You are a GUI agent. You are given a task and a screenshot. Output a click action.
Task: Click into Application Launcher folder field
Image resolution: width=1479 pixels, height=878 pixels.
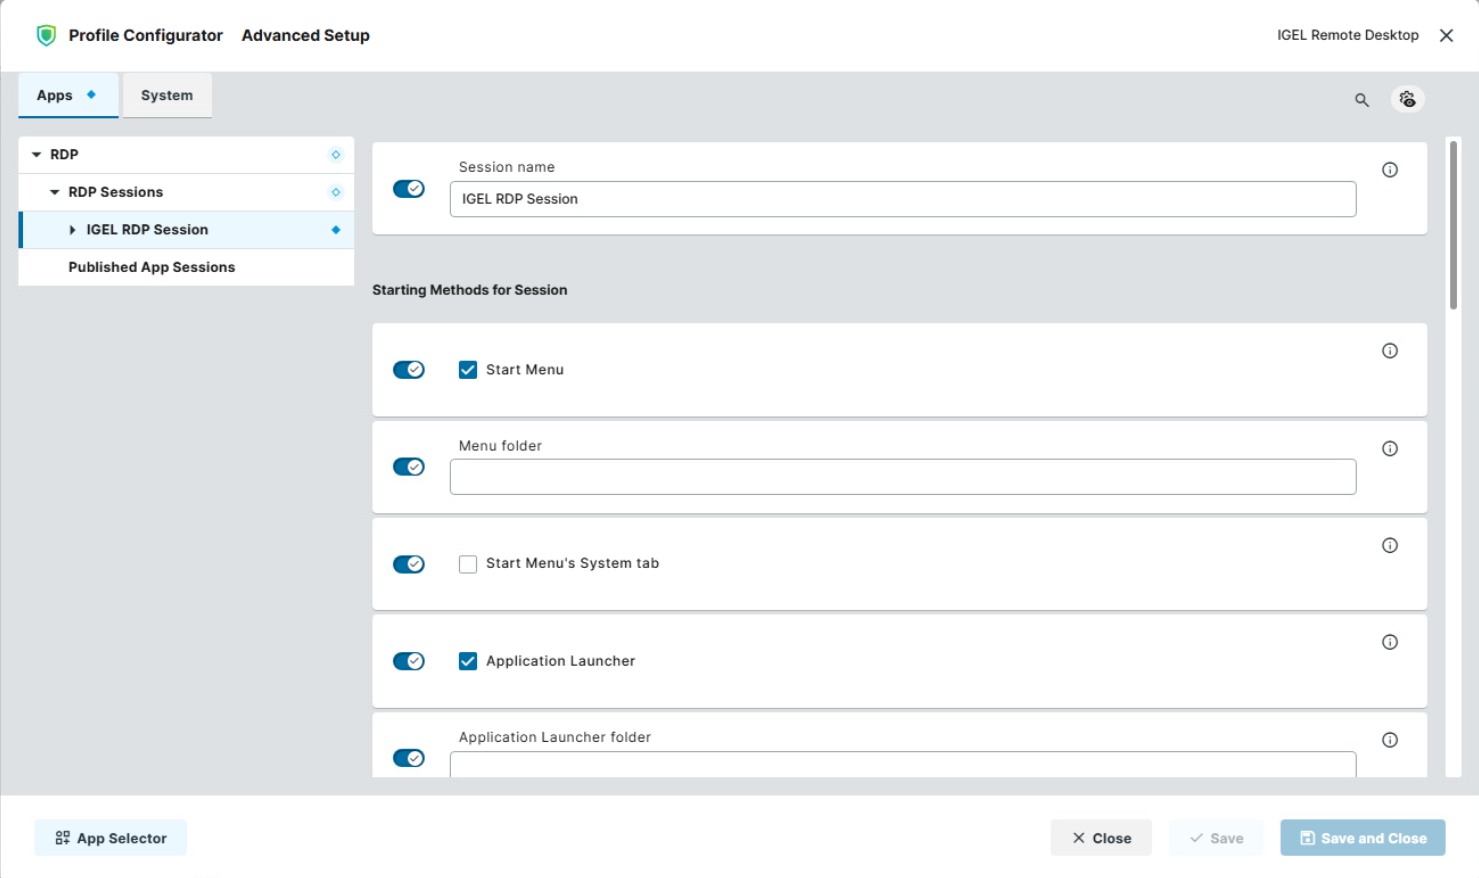coord(903,765)
